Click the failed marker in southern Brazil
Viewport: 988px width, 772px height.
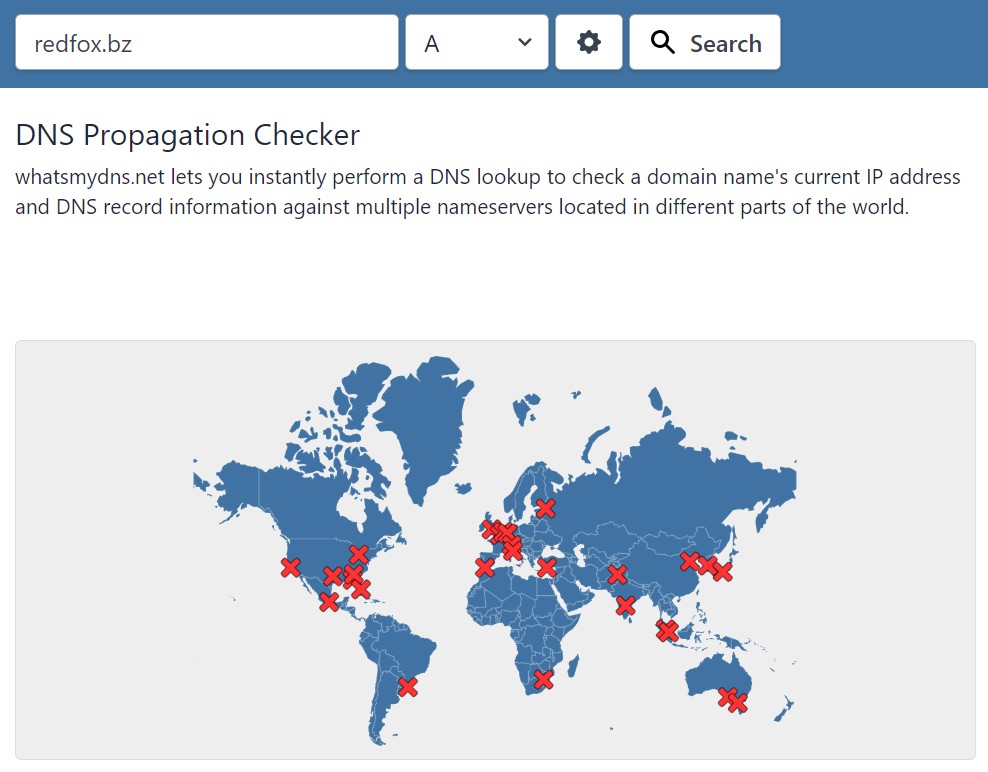(408, 686)
